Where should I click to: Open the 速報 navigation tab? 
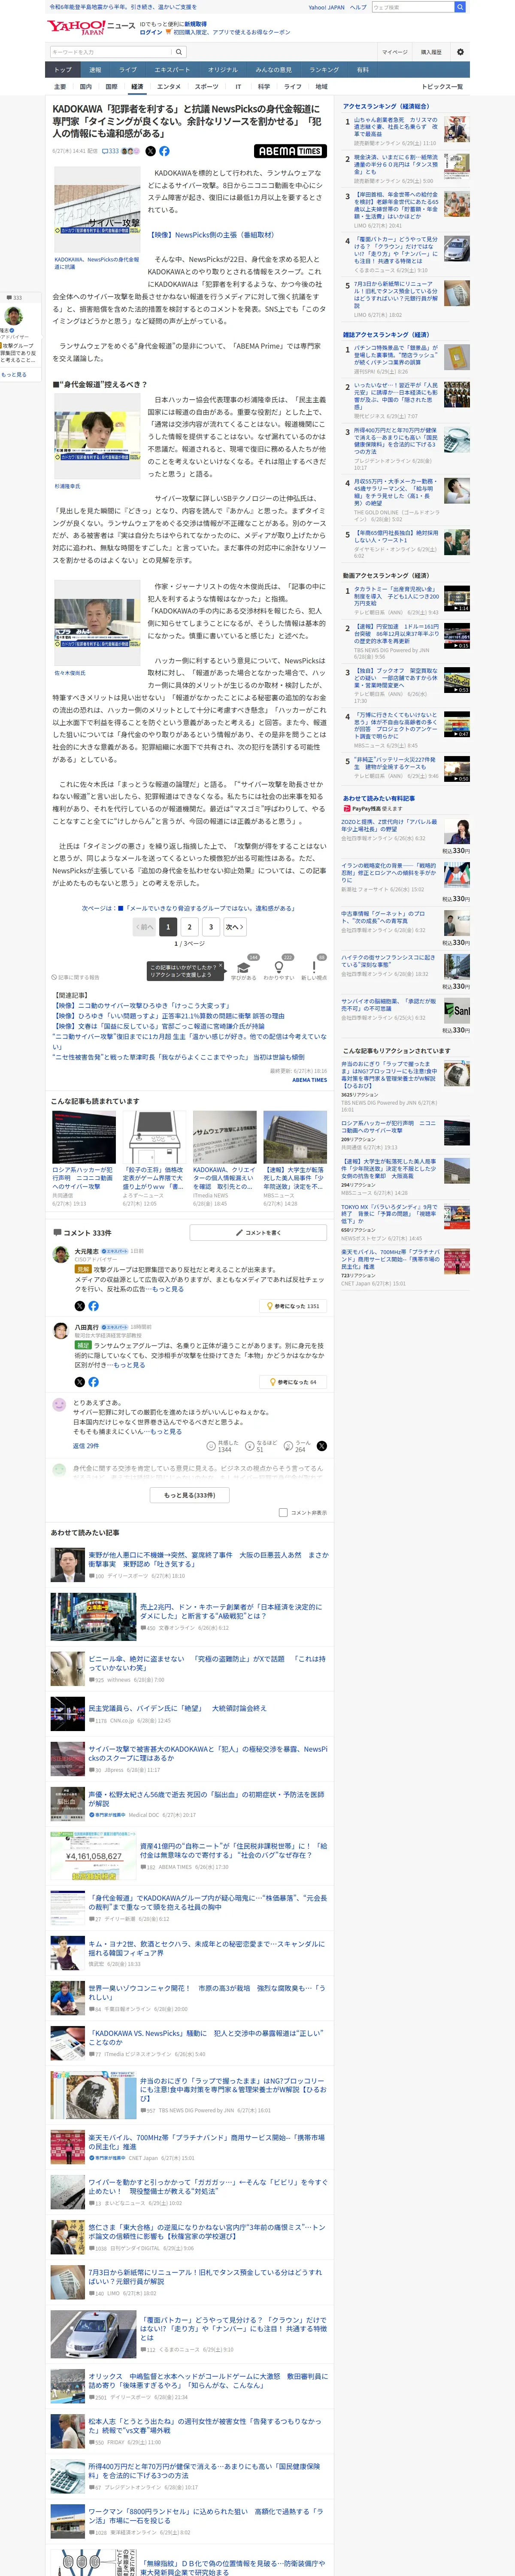[x=95, y=70]
